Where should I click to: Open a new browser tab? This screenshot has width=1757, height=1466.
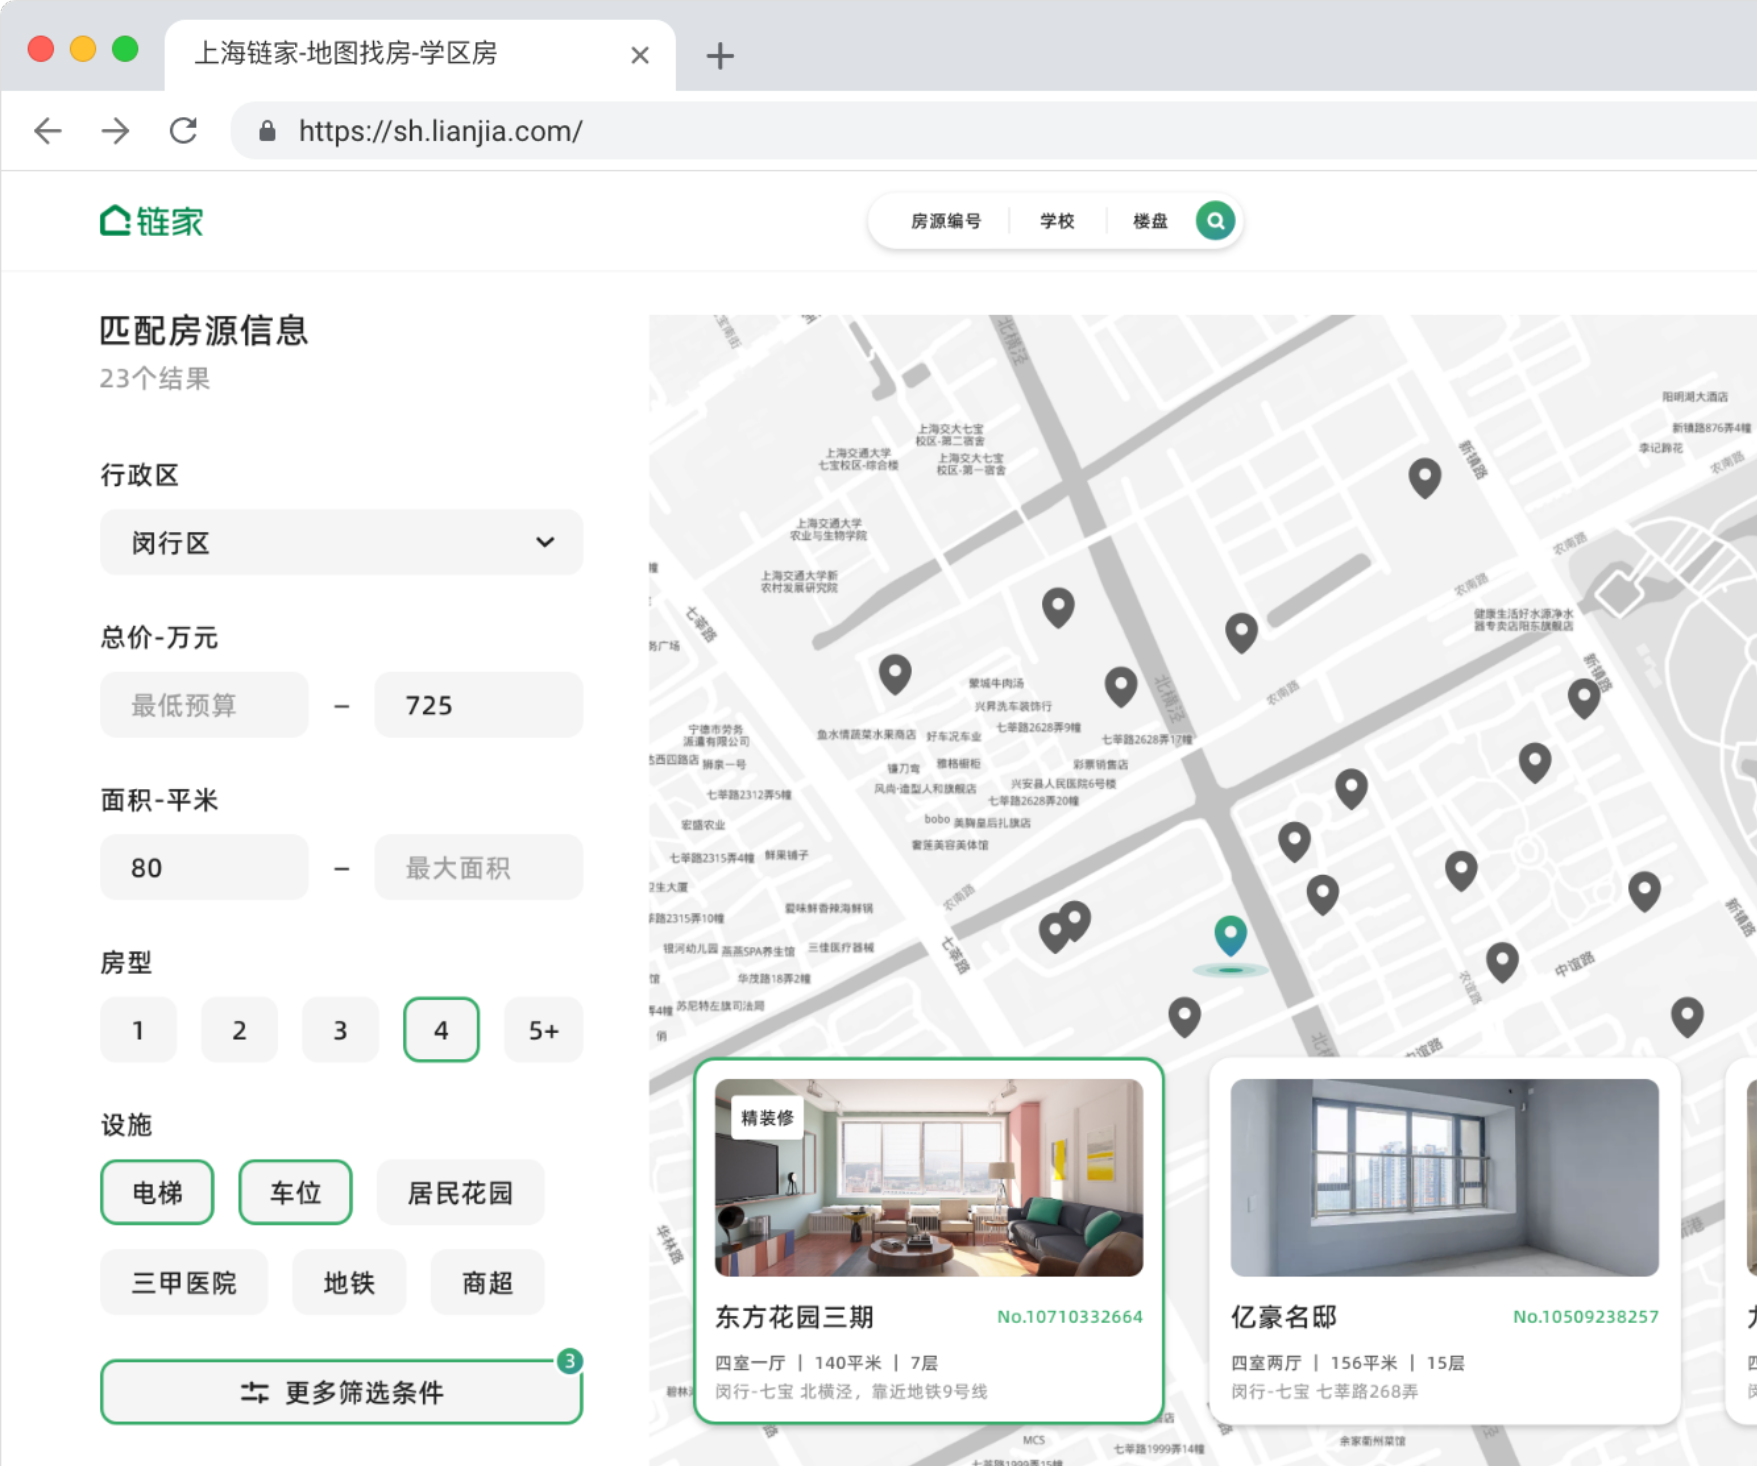coord(719,56)
